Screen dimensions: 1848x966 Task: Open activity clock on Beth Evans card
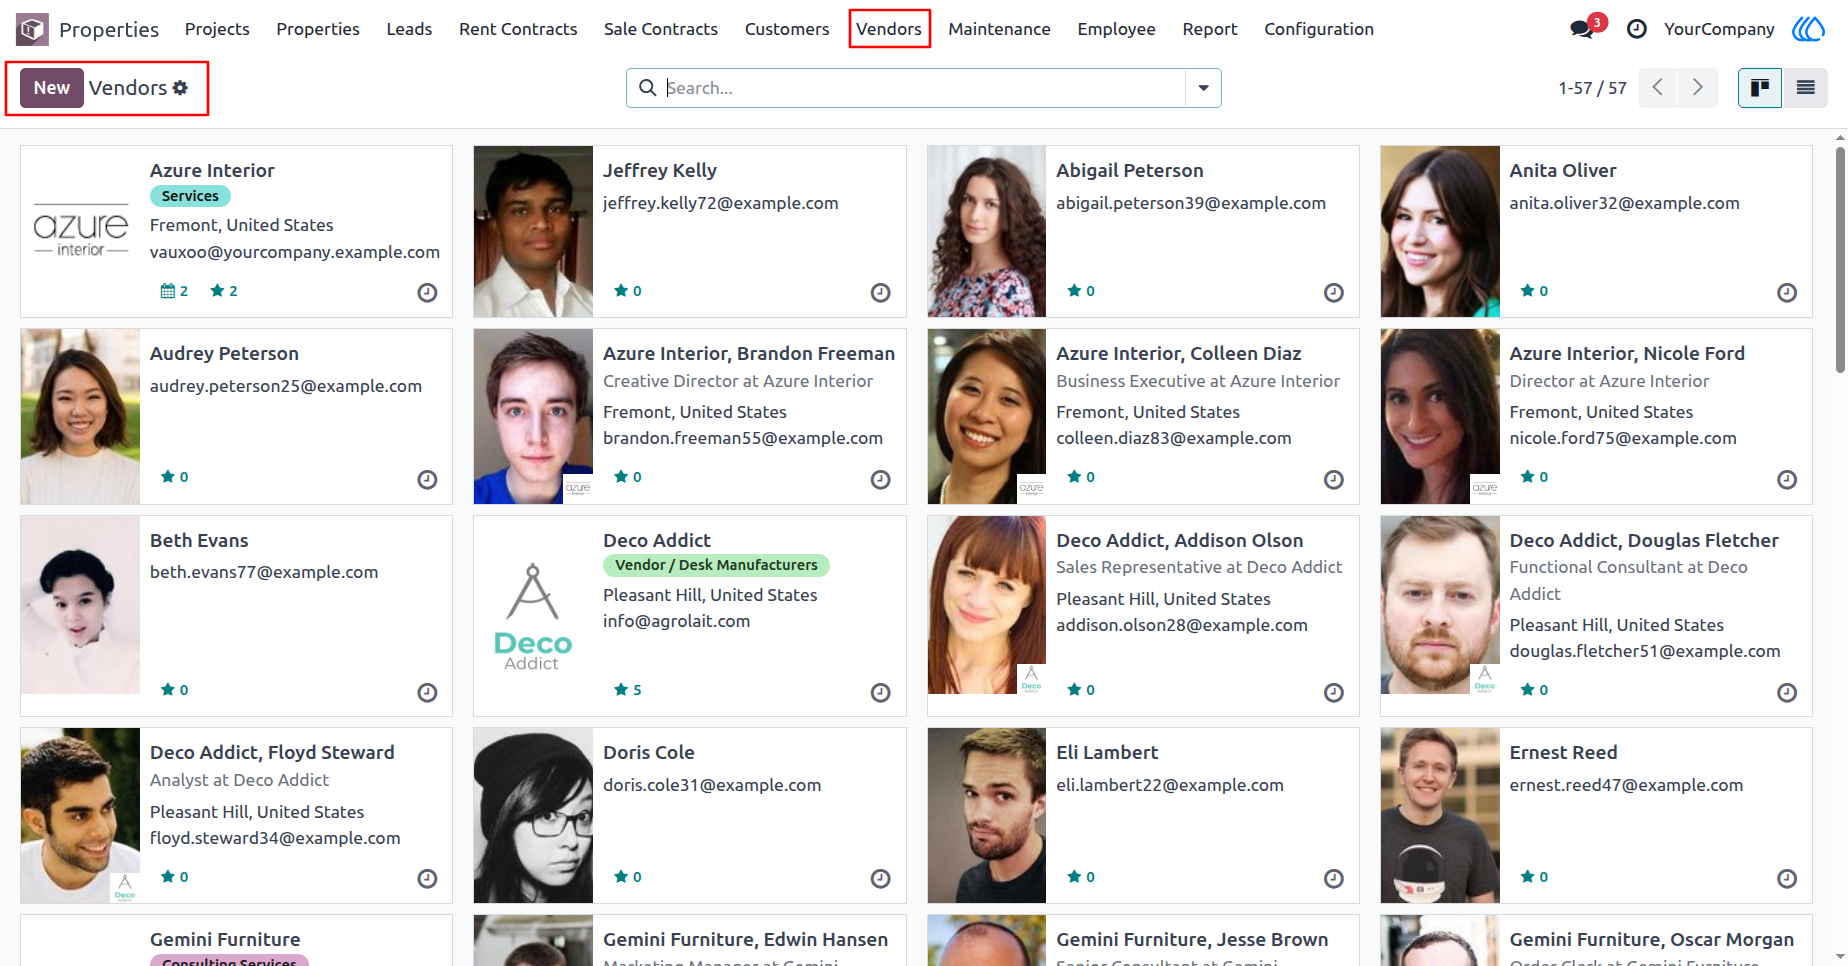[x=427, y=693]
